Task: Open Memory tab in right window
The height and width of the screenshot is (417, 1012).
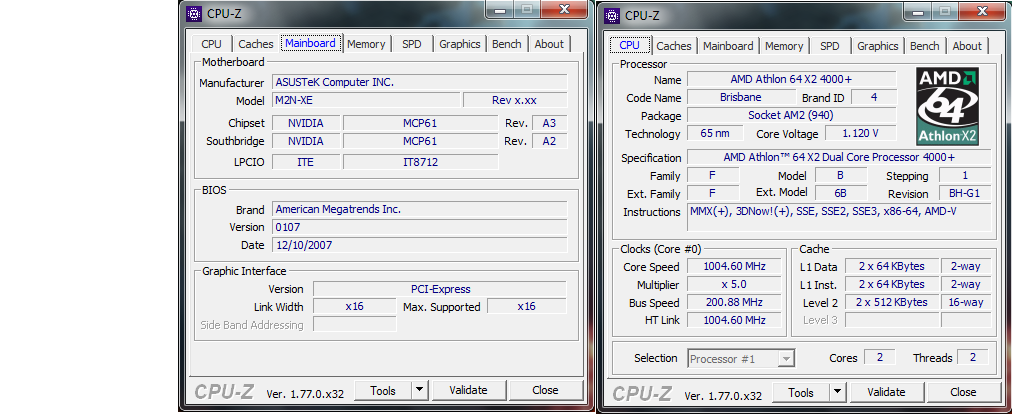Action: point(784,46)
